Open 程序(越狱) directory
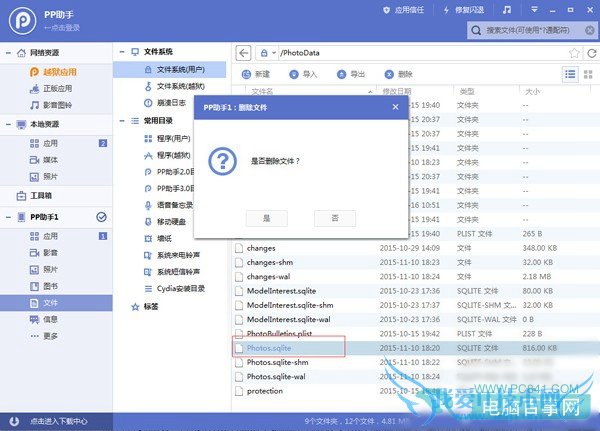 coord(167,155)
